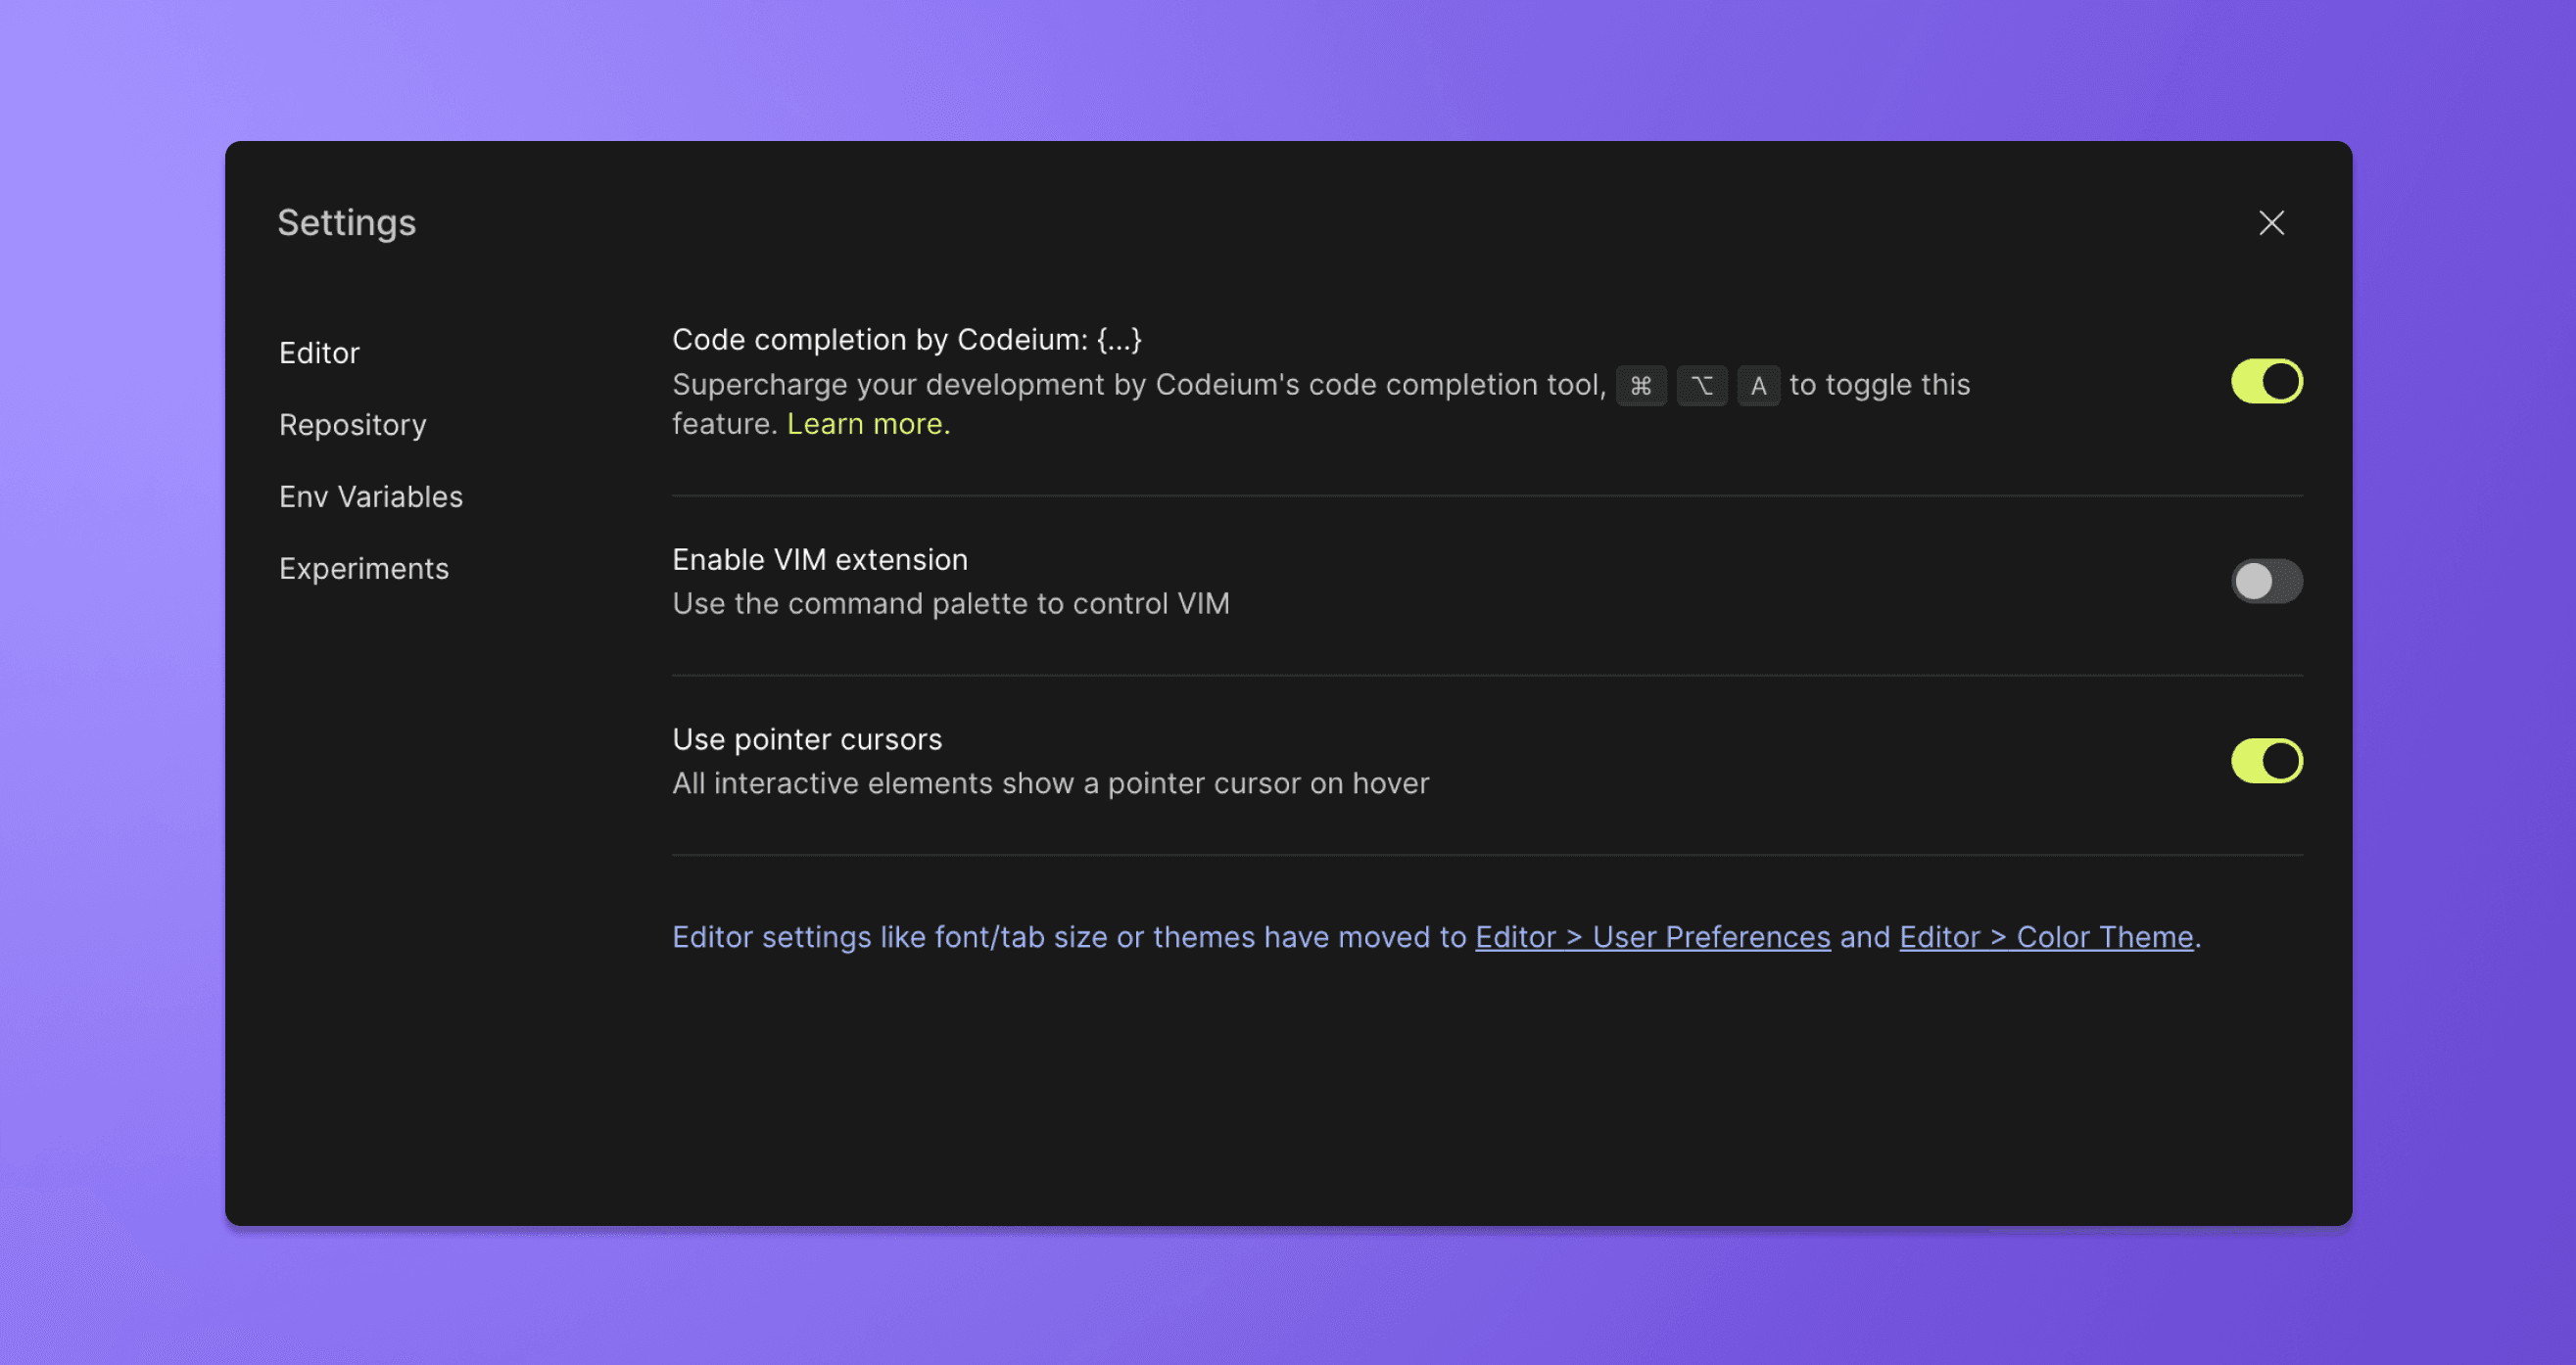
Task: Click the Enable VIM extension label
Action: click(819, 560)
